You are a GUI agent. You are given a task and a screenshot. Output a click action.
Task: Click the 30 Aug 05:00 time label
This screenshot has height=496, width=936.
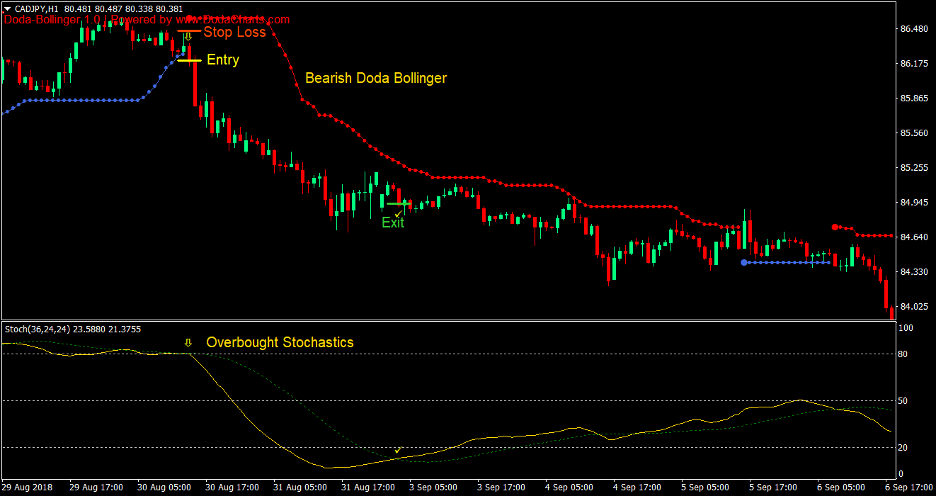coord(164,488)
